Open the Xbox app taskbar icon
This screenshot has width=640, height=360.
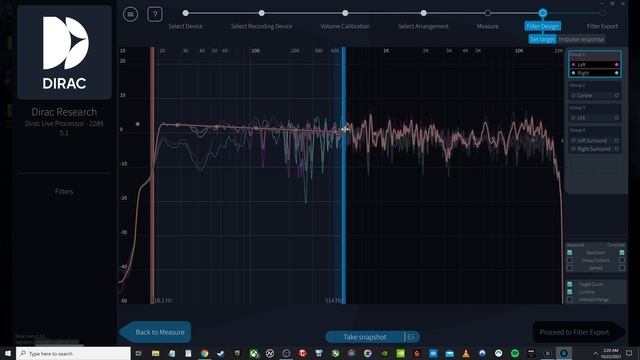coord(253,353)
